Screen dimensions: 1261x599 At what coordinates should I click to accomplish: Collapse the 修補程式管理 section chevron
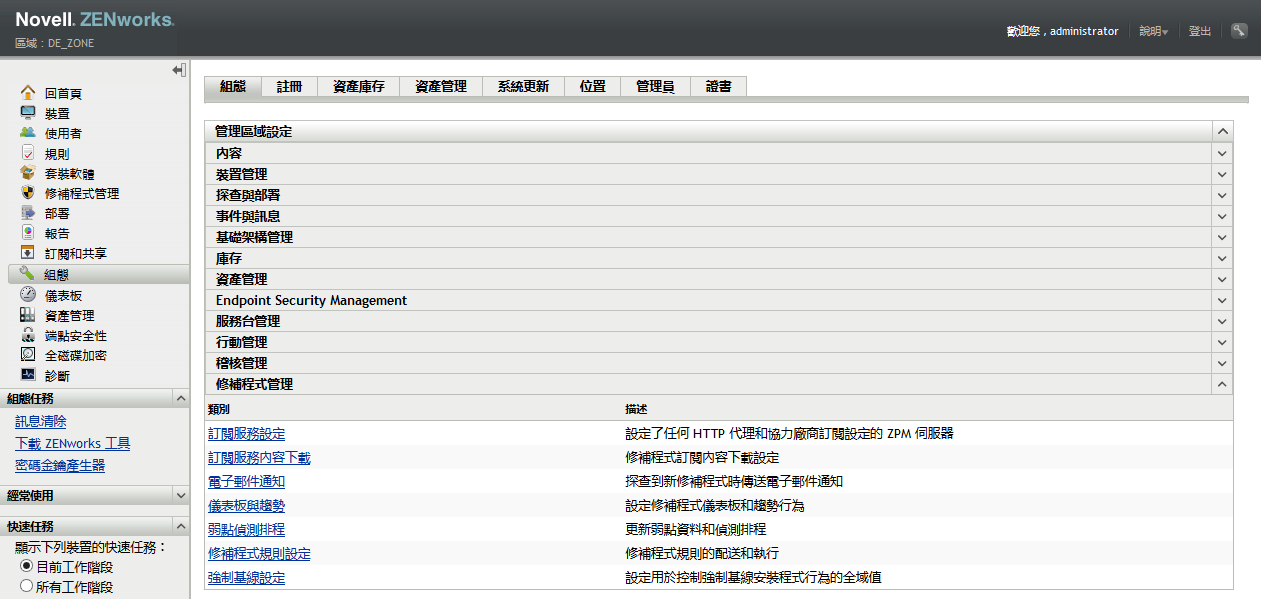[1222, 384]
